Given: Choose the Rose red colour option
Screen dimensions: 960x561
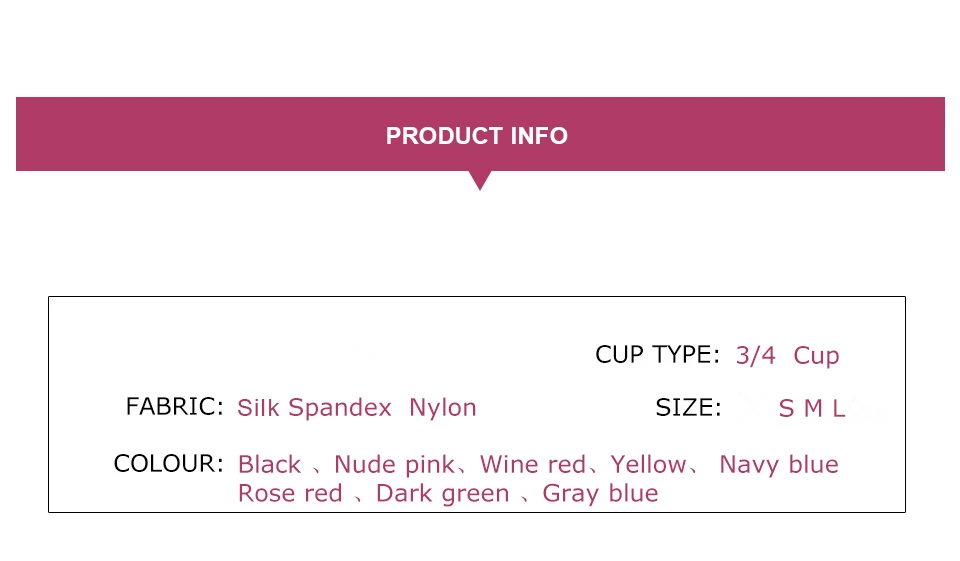Looking at the screenshot, I should [x=290, y=494].
